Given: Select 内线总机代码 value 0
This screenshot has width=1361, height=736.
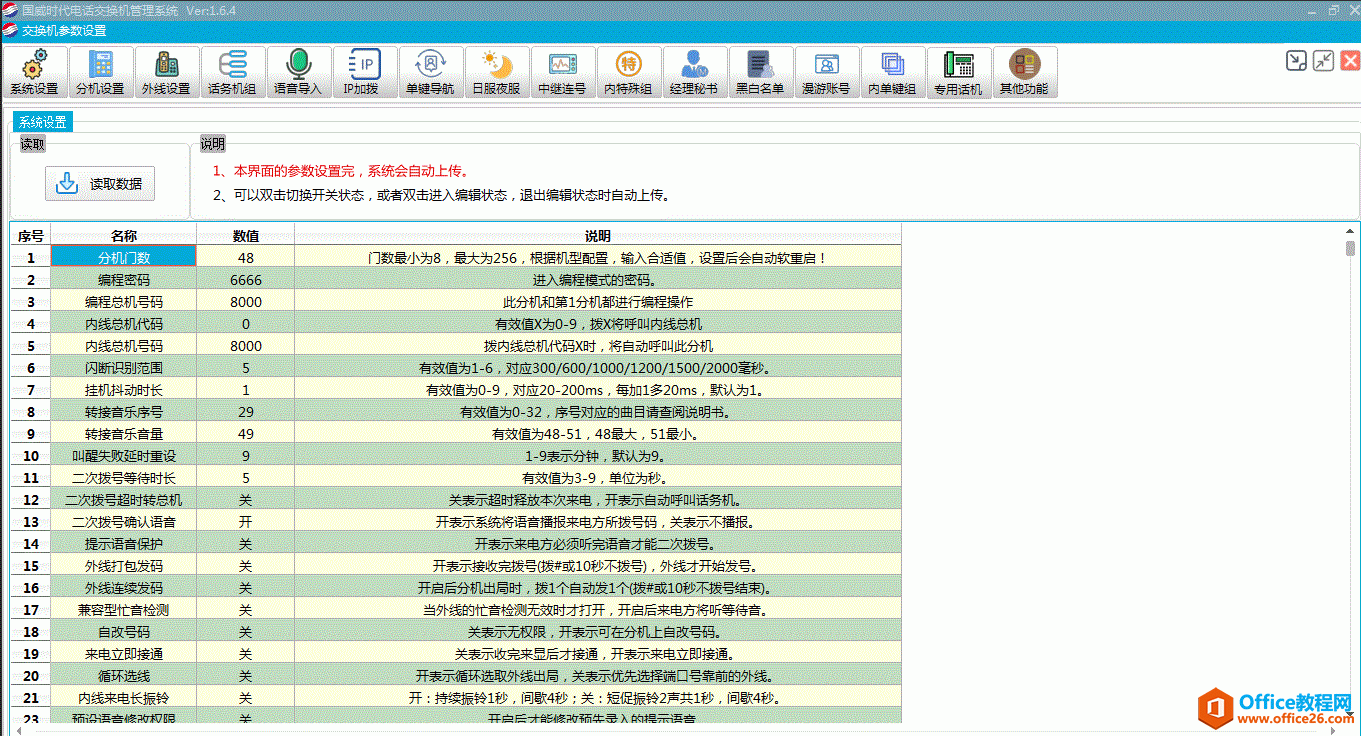Looking at the screenshot, I should (245, 324).
